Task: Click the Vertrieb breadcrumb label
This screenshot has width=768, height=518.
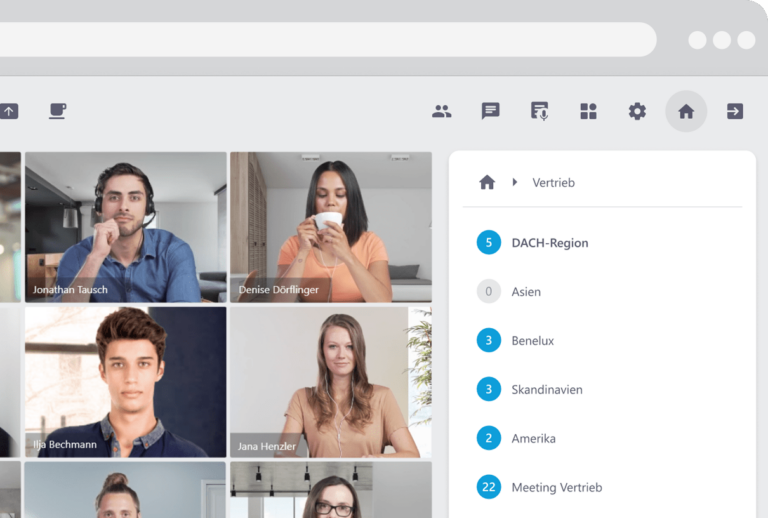Action: click(x=553, y=183)
